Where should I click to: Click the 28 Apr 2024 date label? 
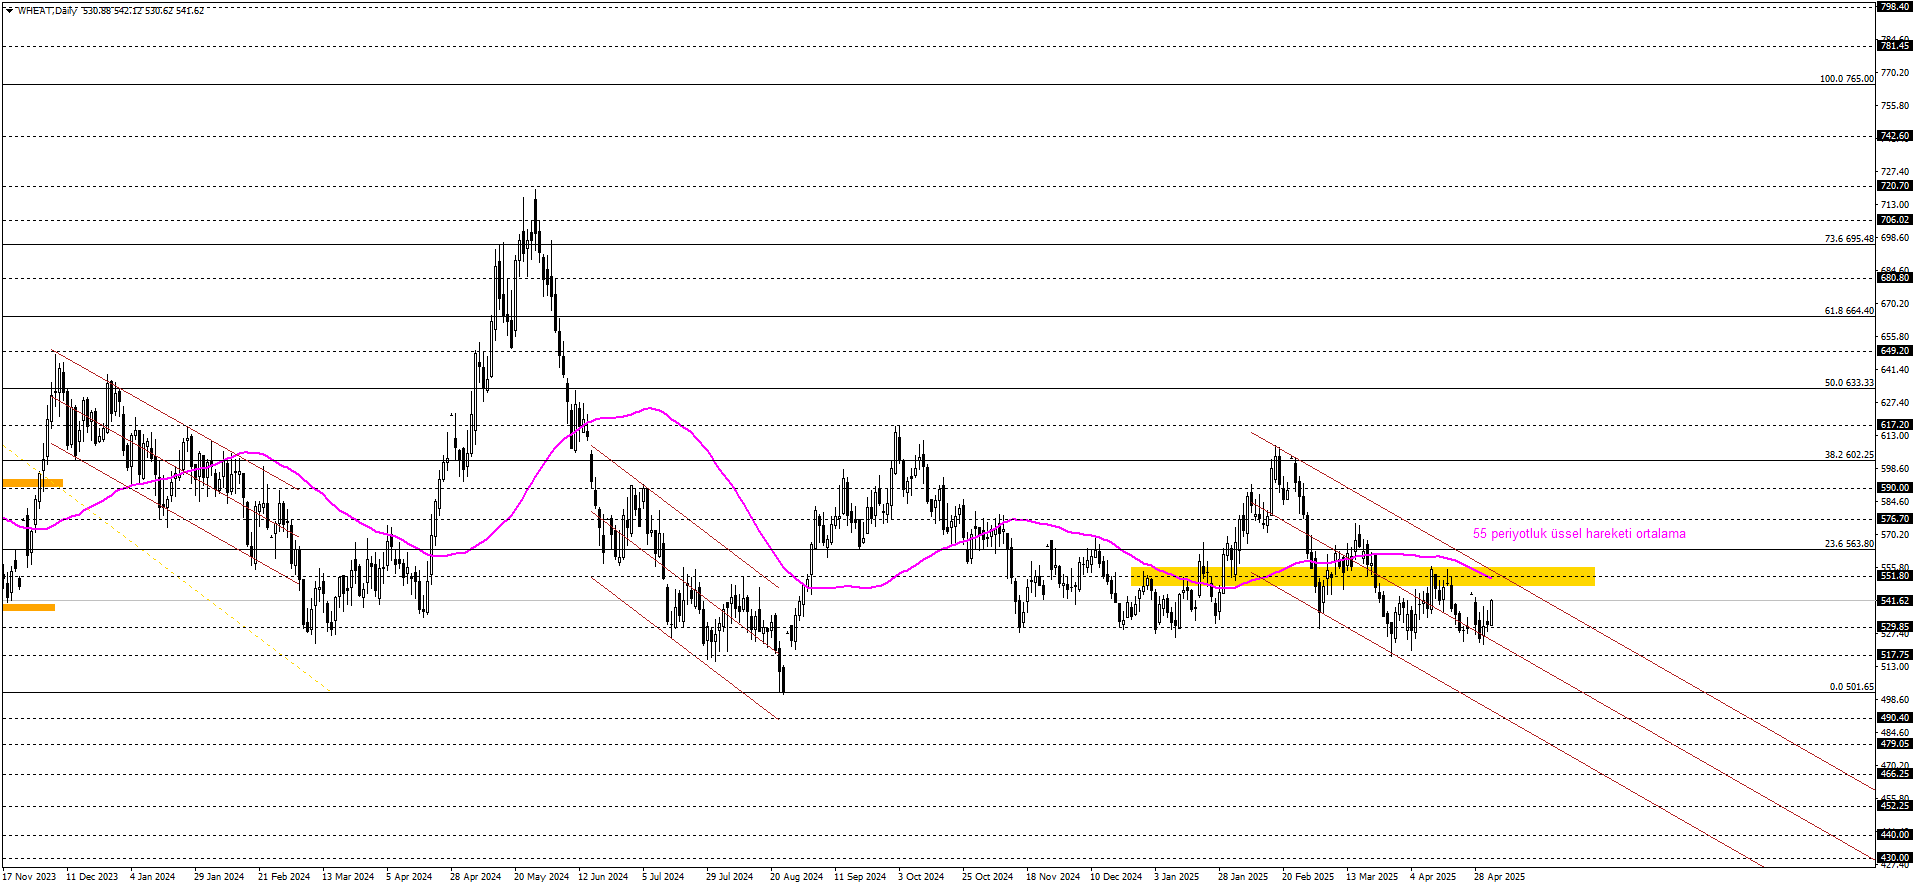(x=476, y=877)
